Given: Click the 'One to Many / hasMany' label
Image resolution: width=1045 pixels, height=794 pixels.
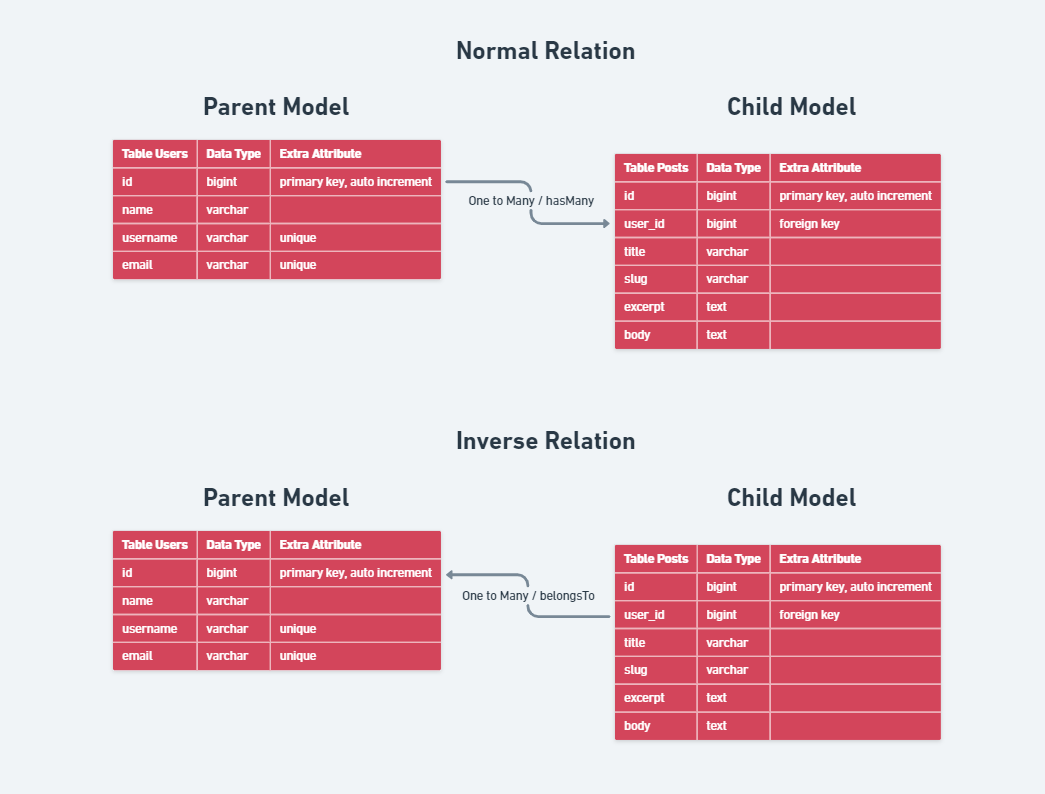Looking at the screenshot, I should click(531, 201).
